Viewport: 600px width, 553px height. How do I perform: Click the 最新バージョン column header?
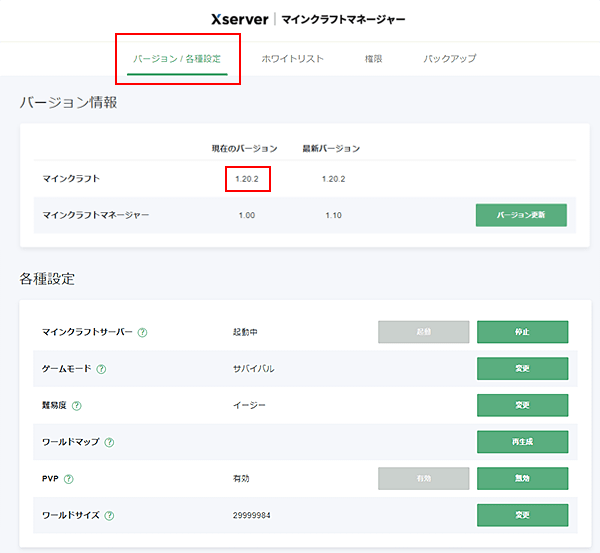[331, 148]
